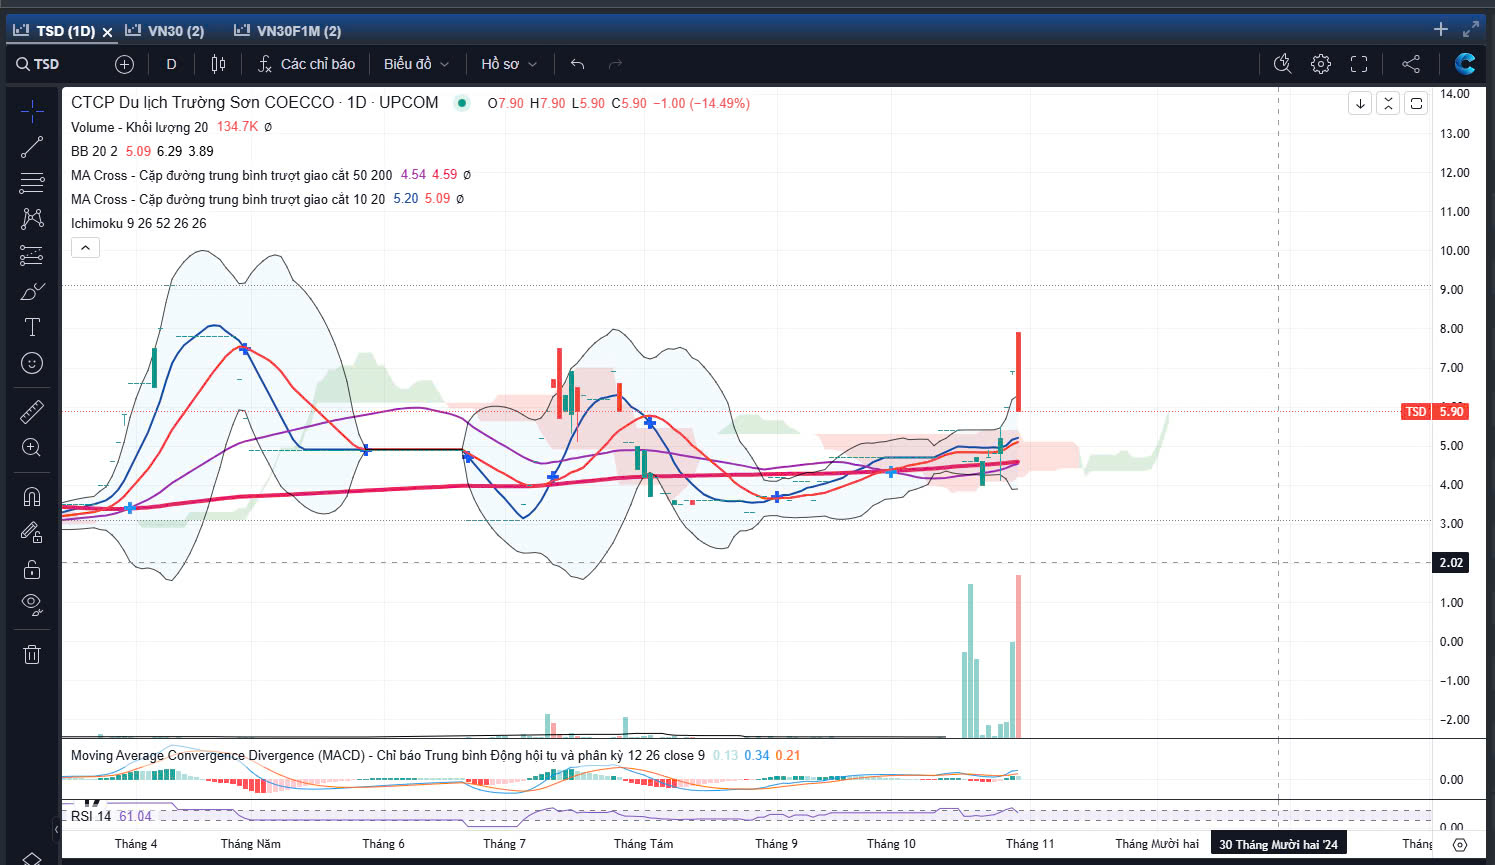Maximize the main chart pane
The height and width of the screenshot is (865, 1495).
(1416, 103)
